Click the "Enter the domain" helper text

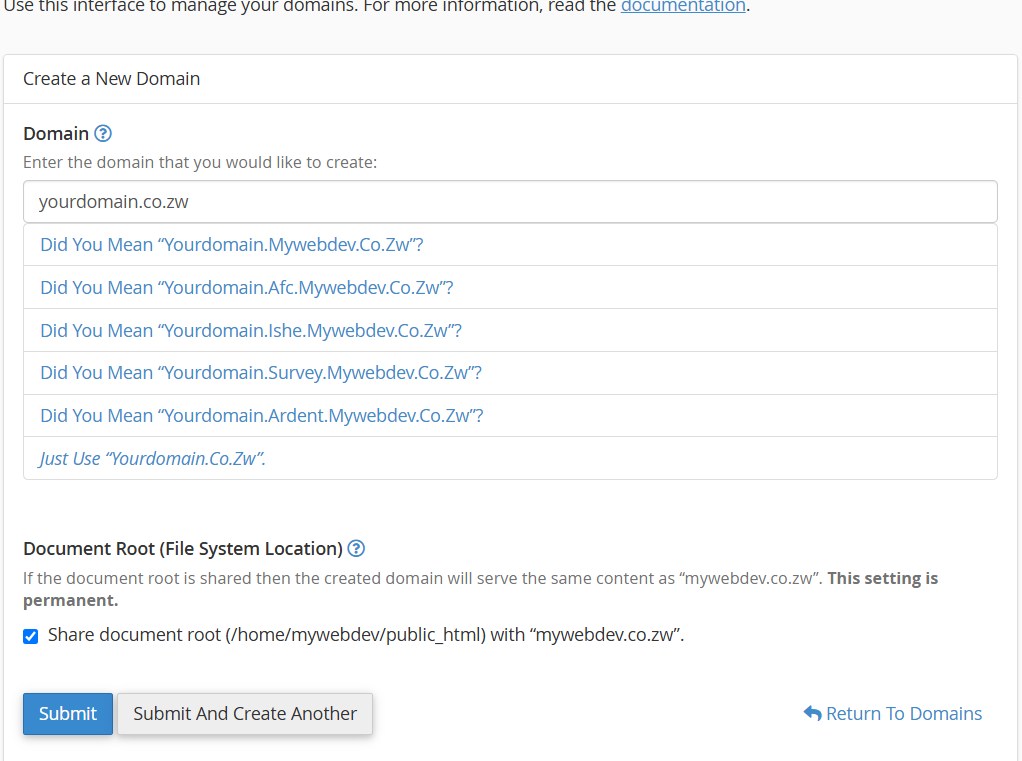point(200,162)
